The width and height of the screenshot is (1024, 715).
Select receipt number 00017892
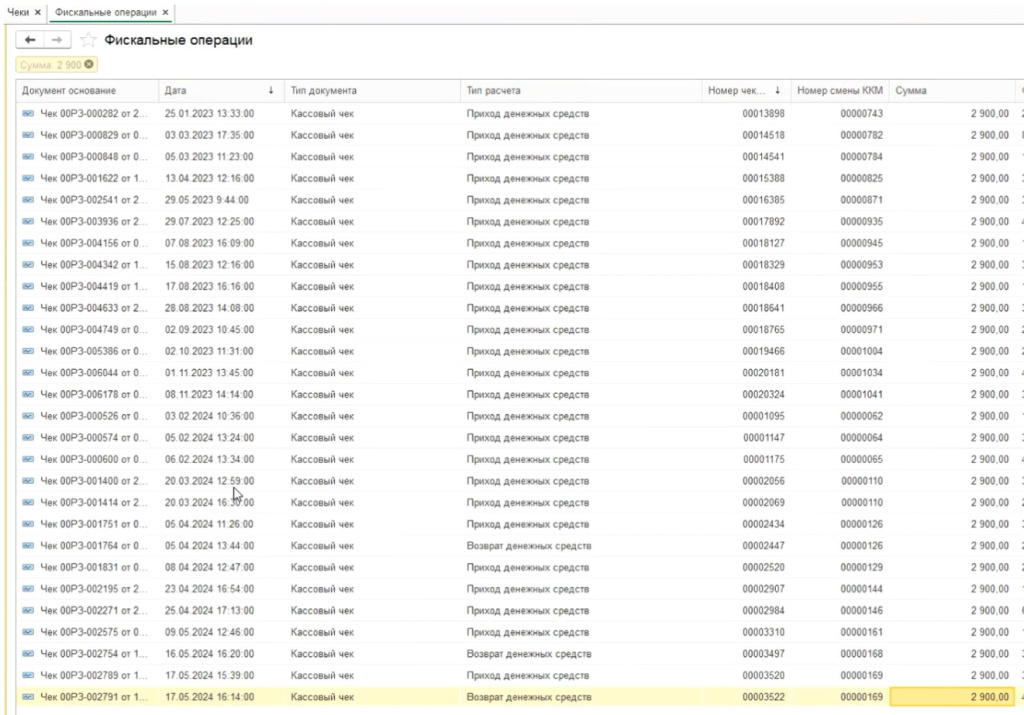coord(763,221)
